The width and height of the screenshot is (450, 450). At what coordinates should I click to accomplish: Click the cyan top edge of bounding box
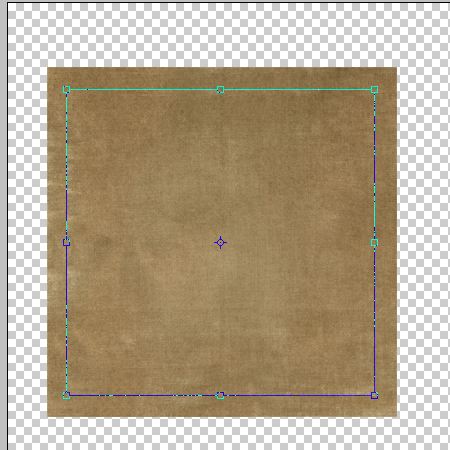tap(143, 89)
